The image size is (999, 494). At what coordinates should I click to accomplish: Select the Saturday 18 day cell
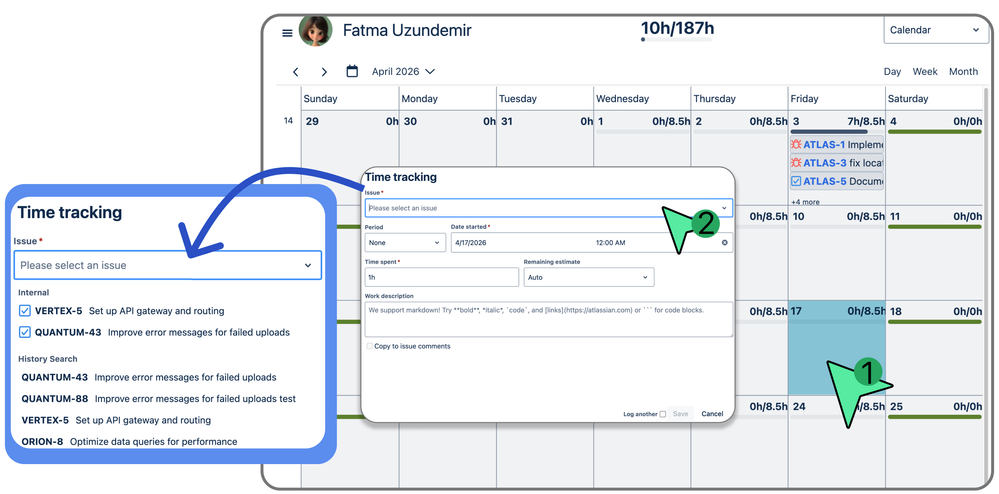click(x=934, y=347)
